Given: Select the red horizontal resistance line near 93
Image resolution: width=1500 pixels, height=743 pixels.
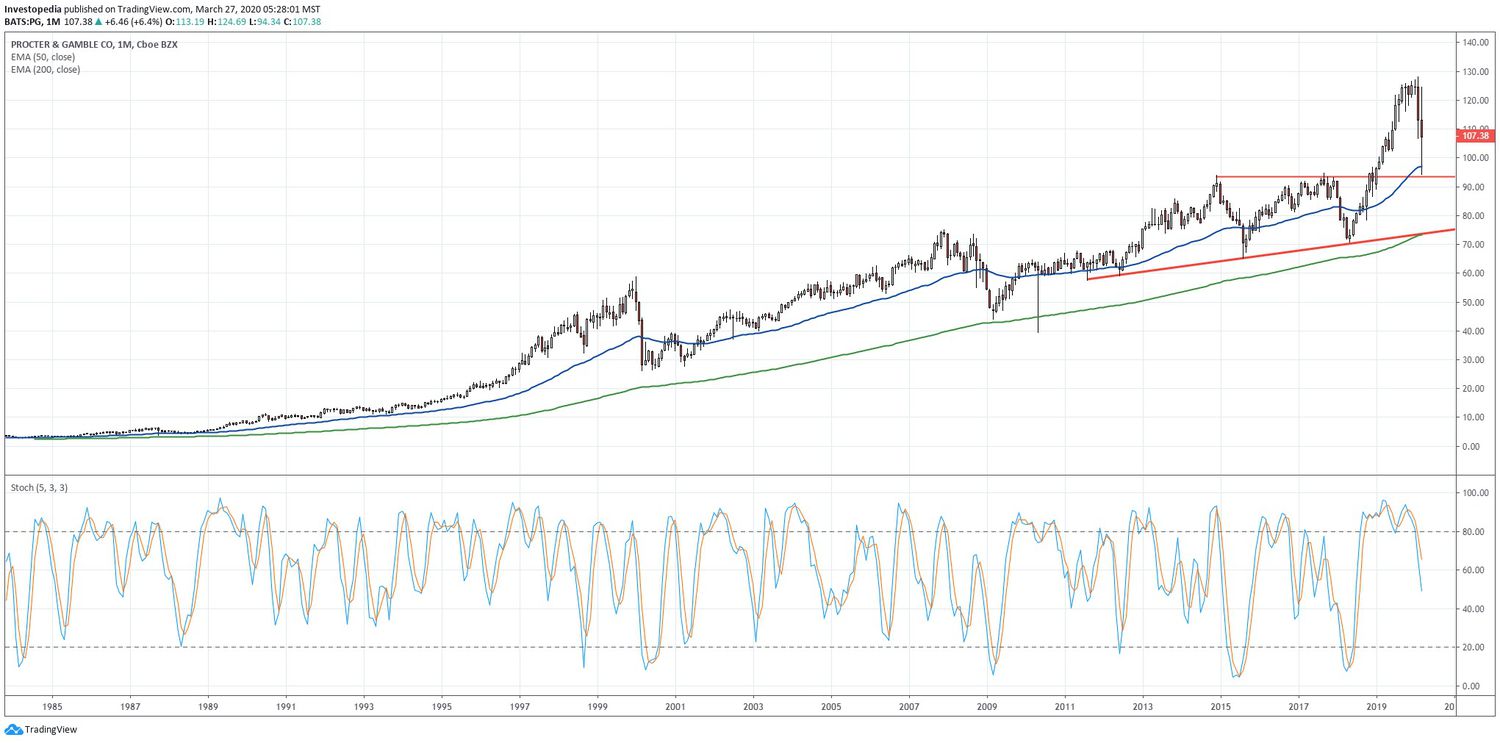Looking at the screenshot, I should (1335, 177).
